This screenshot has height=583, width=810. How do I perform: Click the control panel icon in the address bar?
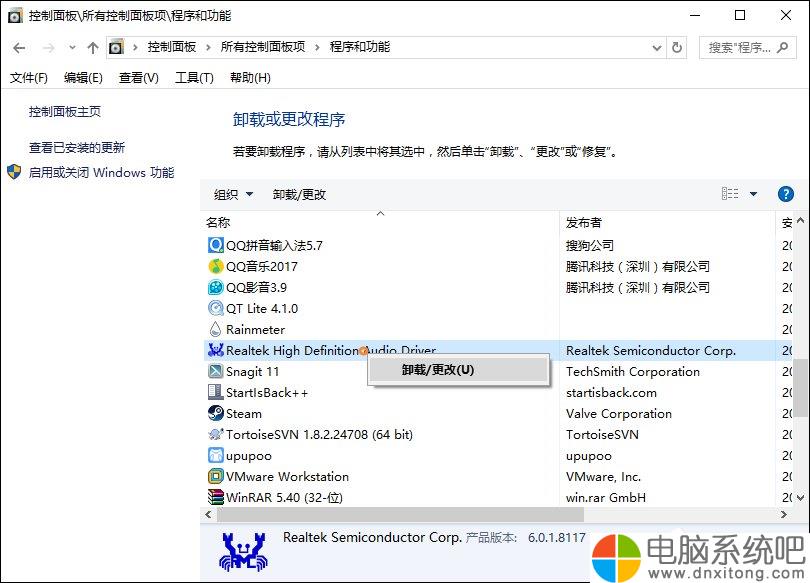coord(116,48)
